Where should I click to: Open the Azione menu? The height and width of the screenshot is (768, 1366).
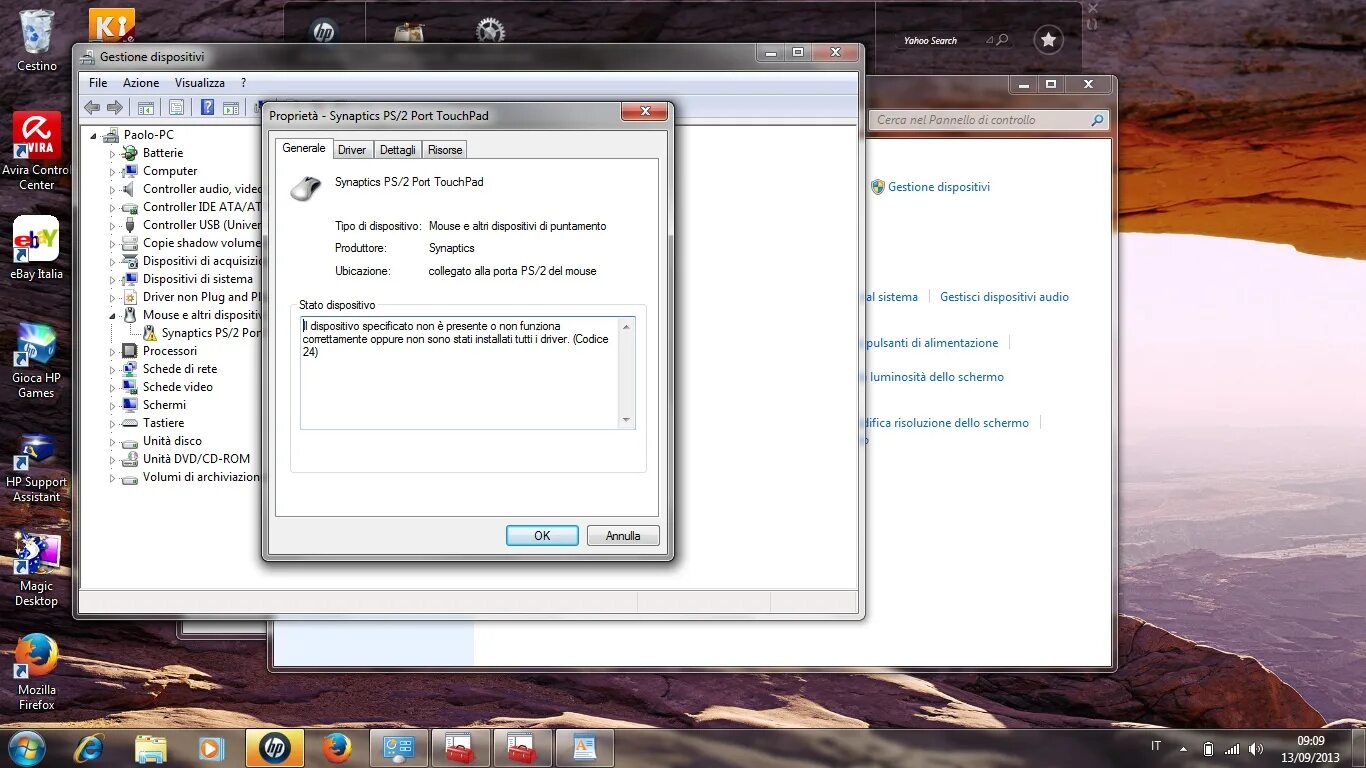pos(141,83)
